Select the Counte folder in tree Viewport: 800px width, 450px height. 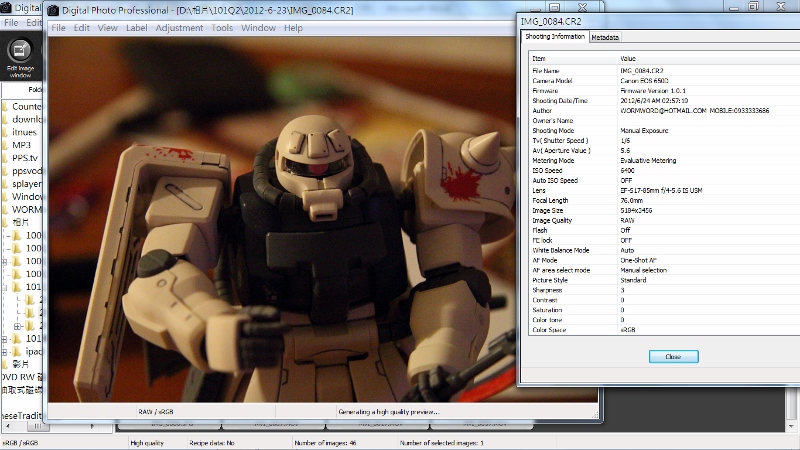tap(27, 107)
